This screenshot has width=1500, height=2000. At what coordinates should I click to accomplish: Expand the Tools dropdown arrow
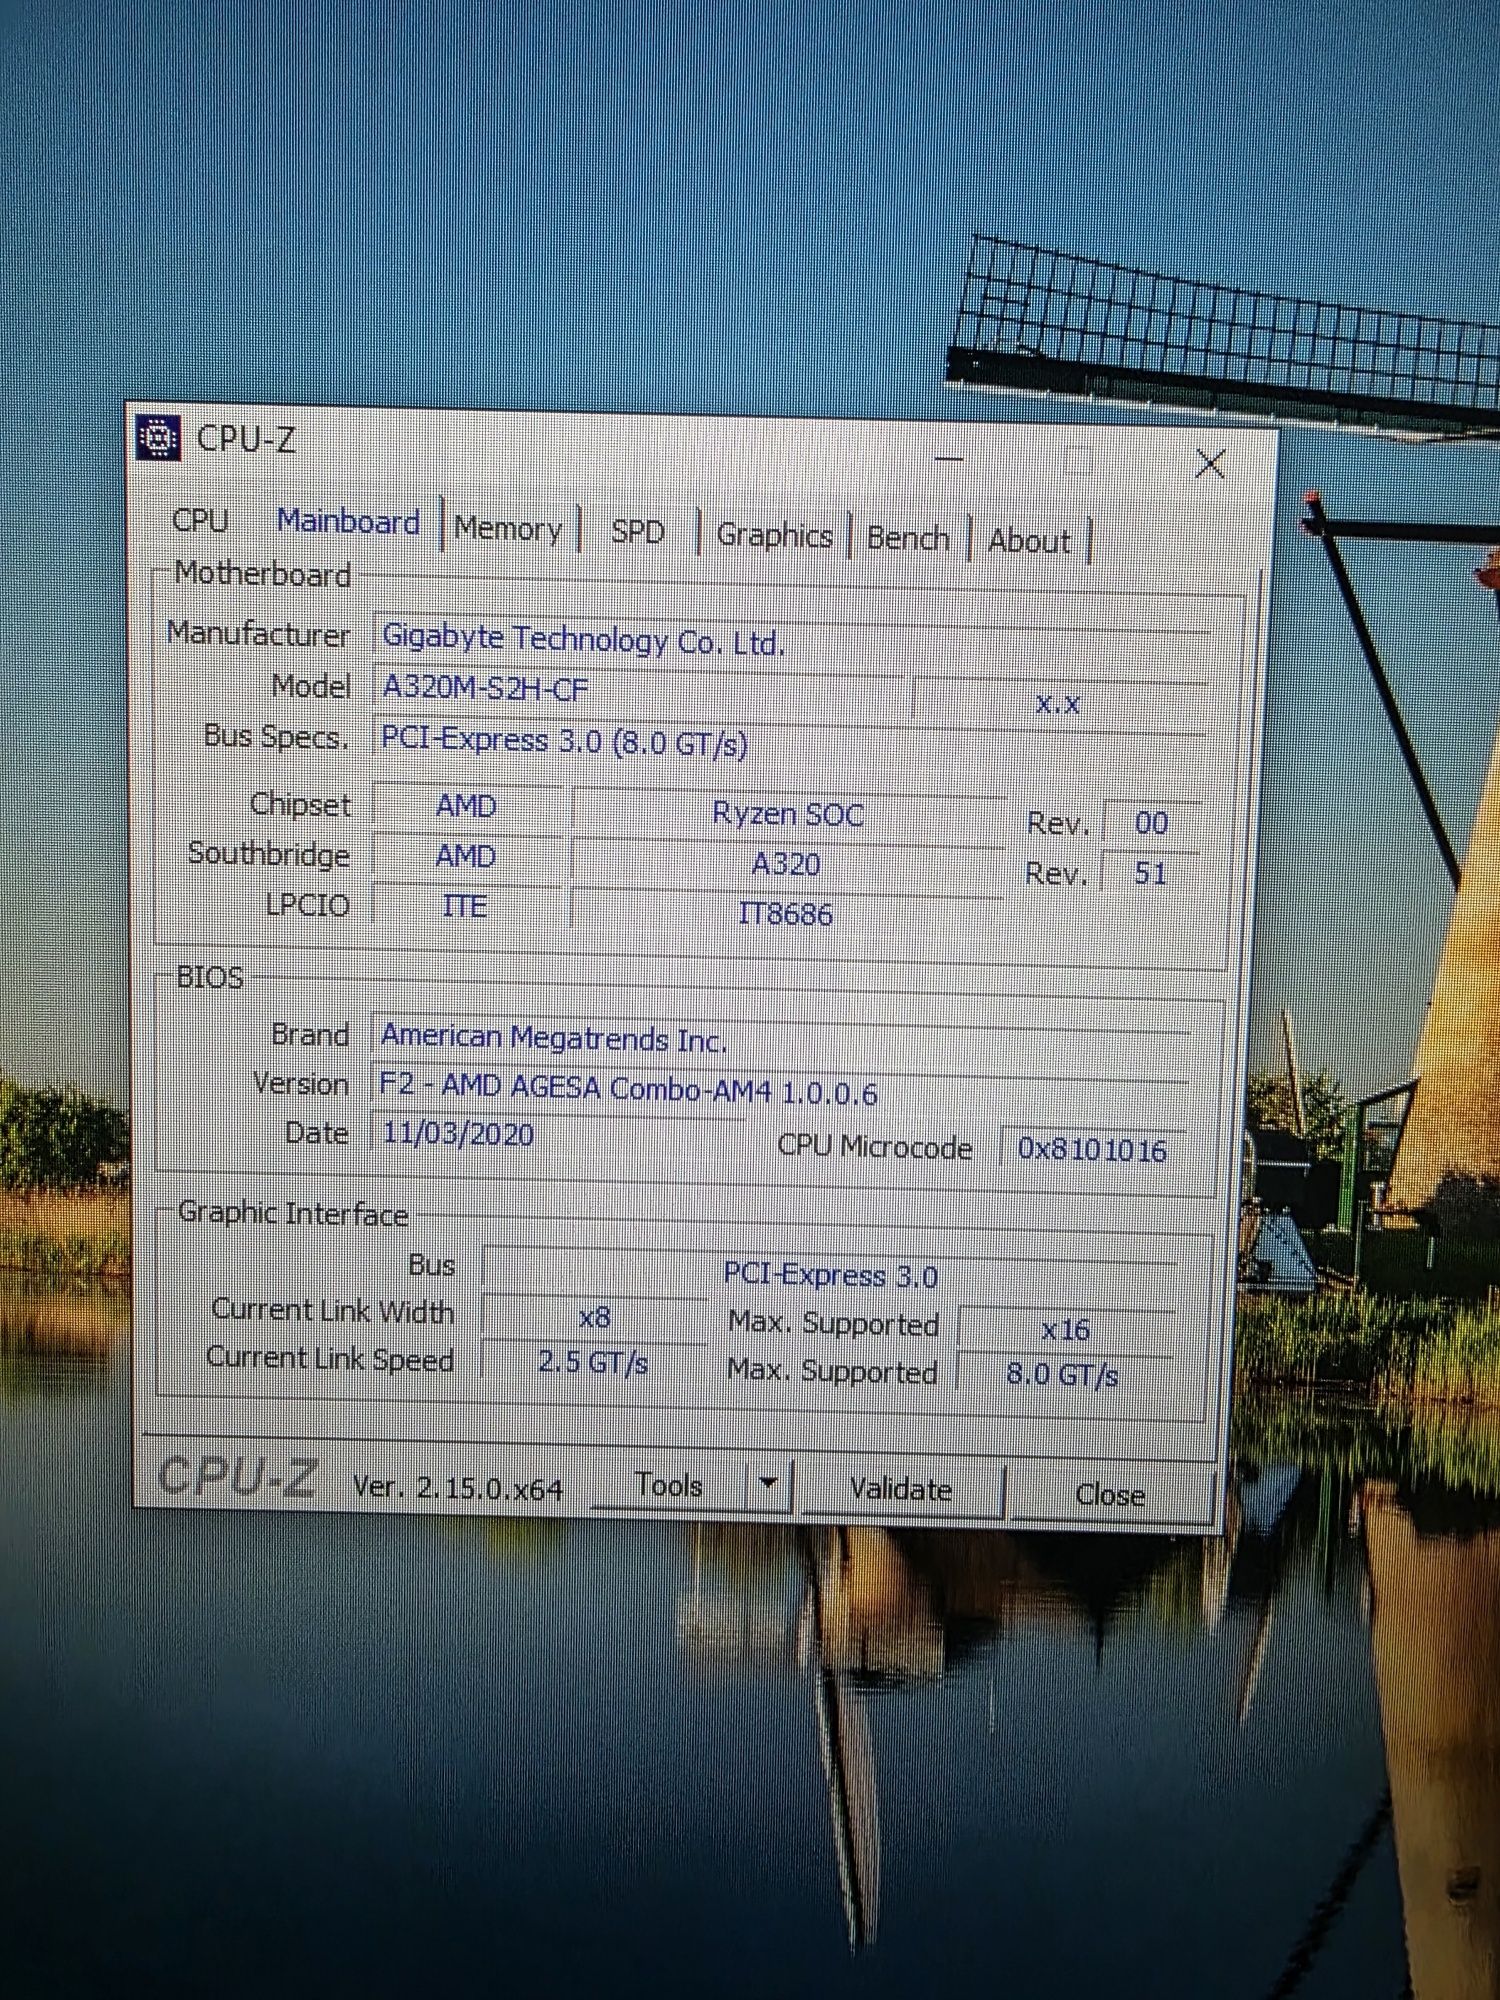pyautogui.click(x=768, y=1483)
